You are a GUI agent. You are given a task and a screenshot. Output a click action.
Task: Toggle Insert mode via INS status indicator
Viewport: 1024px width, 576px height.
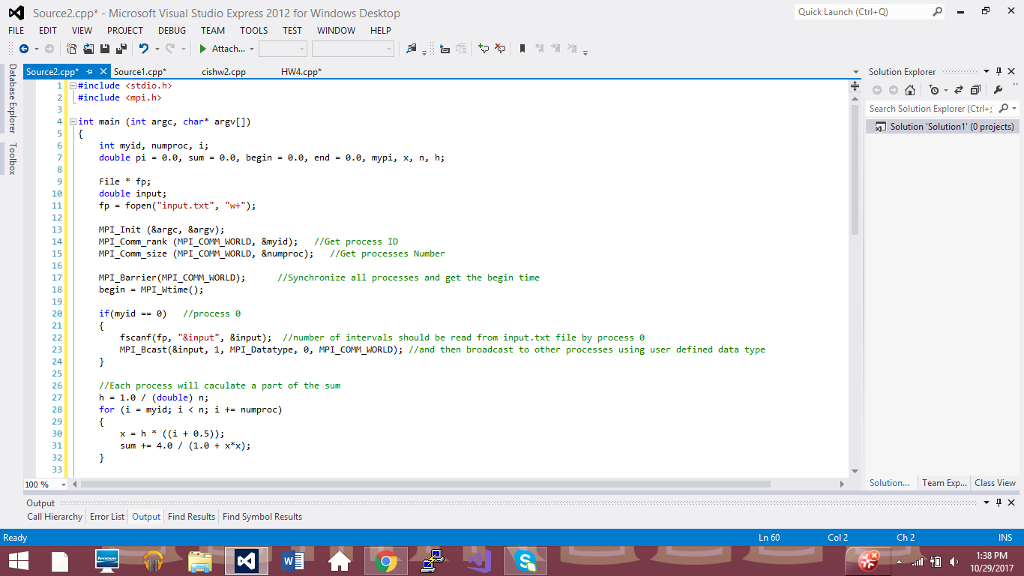[1005, 537]
